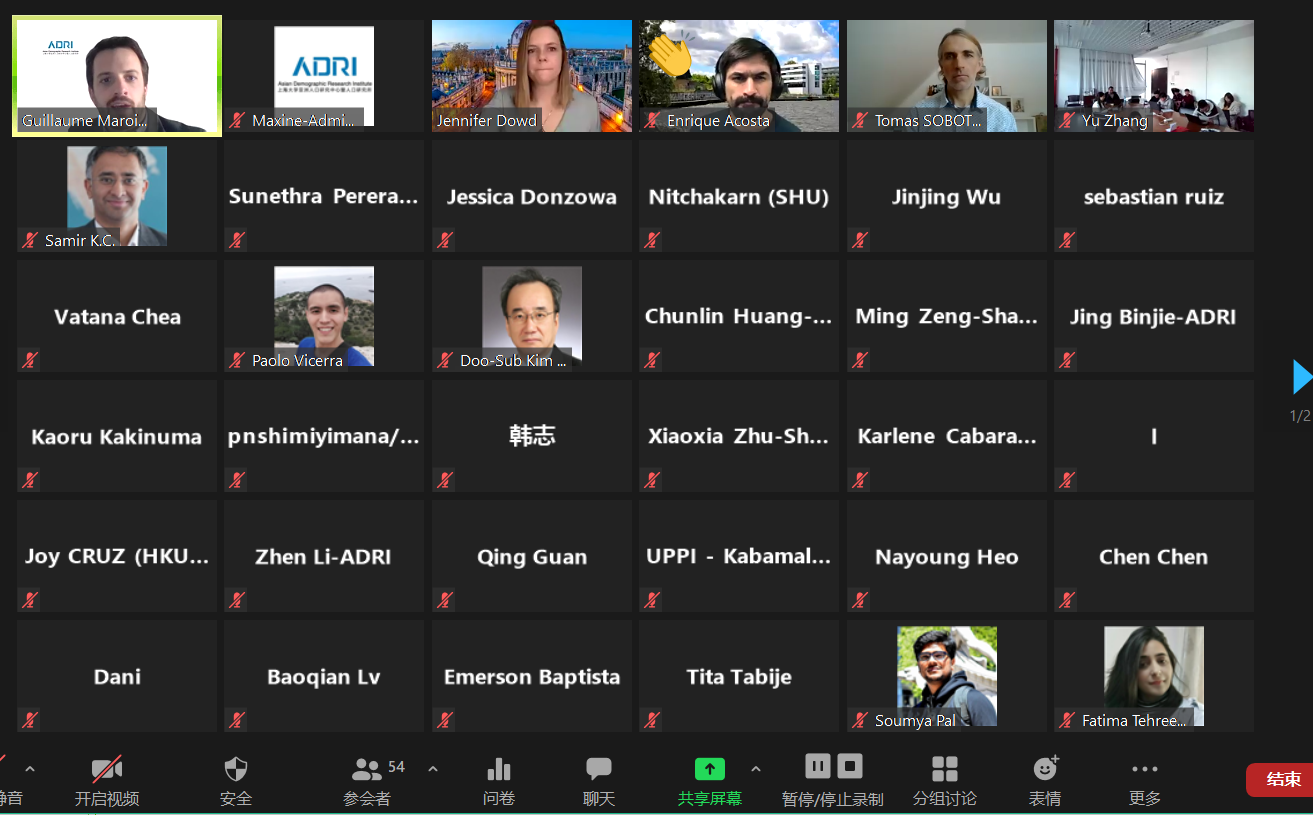Select Guillaume Marois' highlighted video tile

117,76
